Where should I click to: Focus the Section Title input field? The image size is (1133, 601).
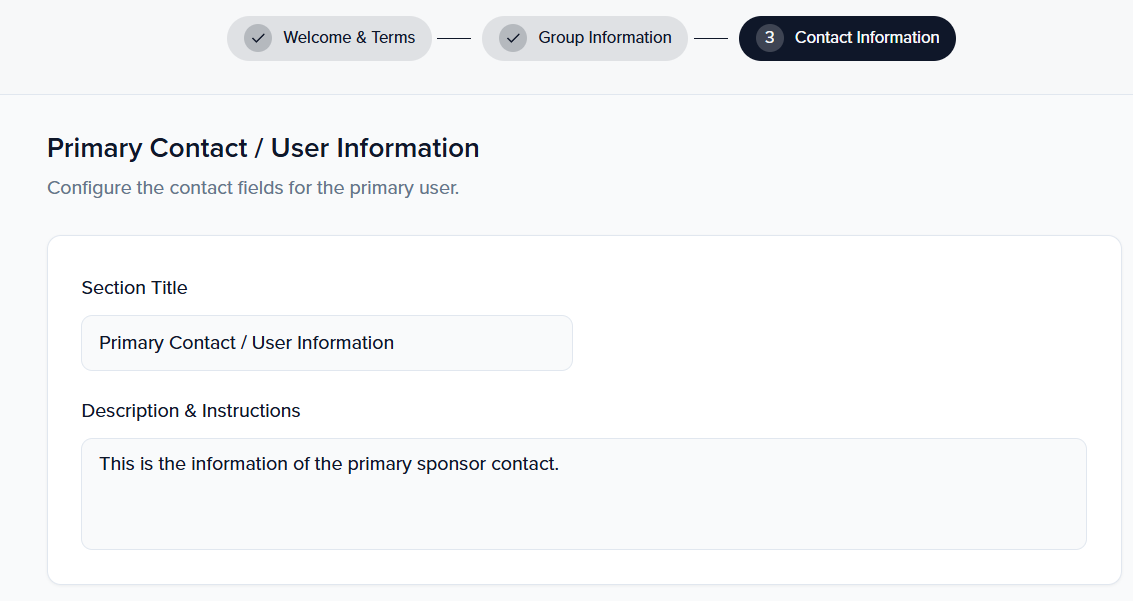(326, 343)
